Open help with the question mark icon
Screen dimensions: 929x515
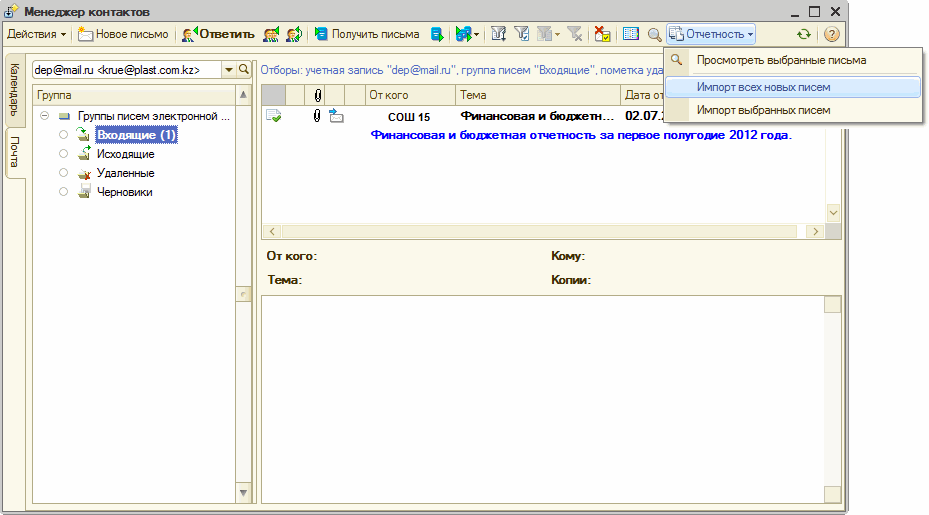[x=831, y=34]
